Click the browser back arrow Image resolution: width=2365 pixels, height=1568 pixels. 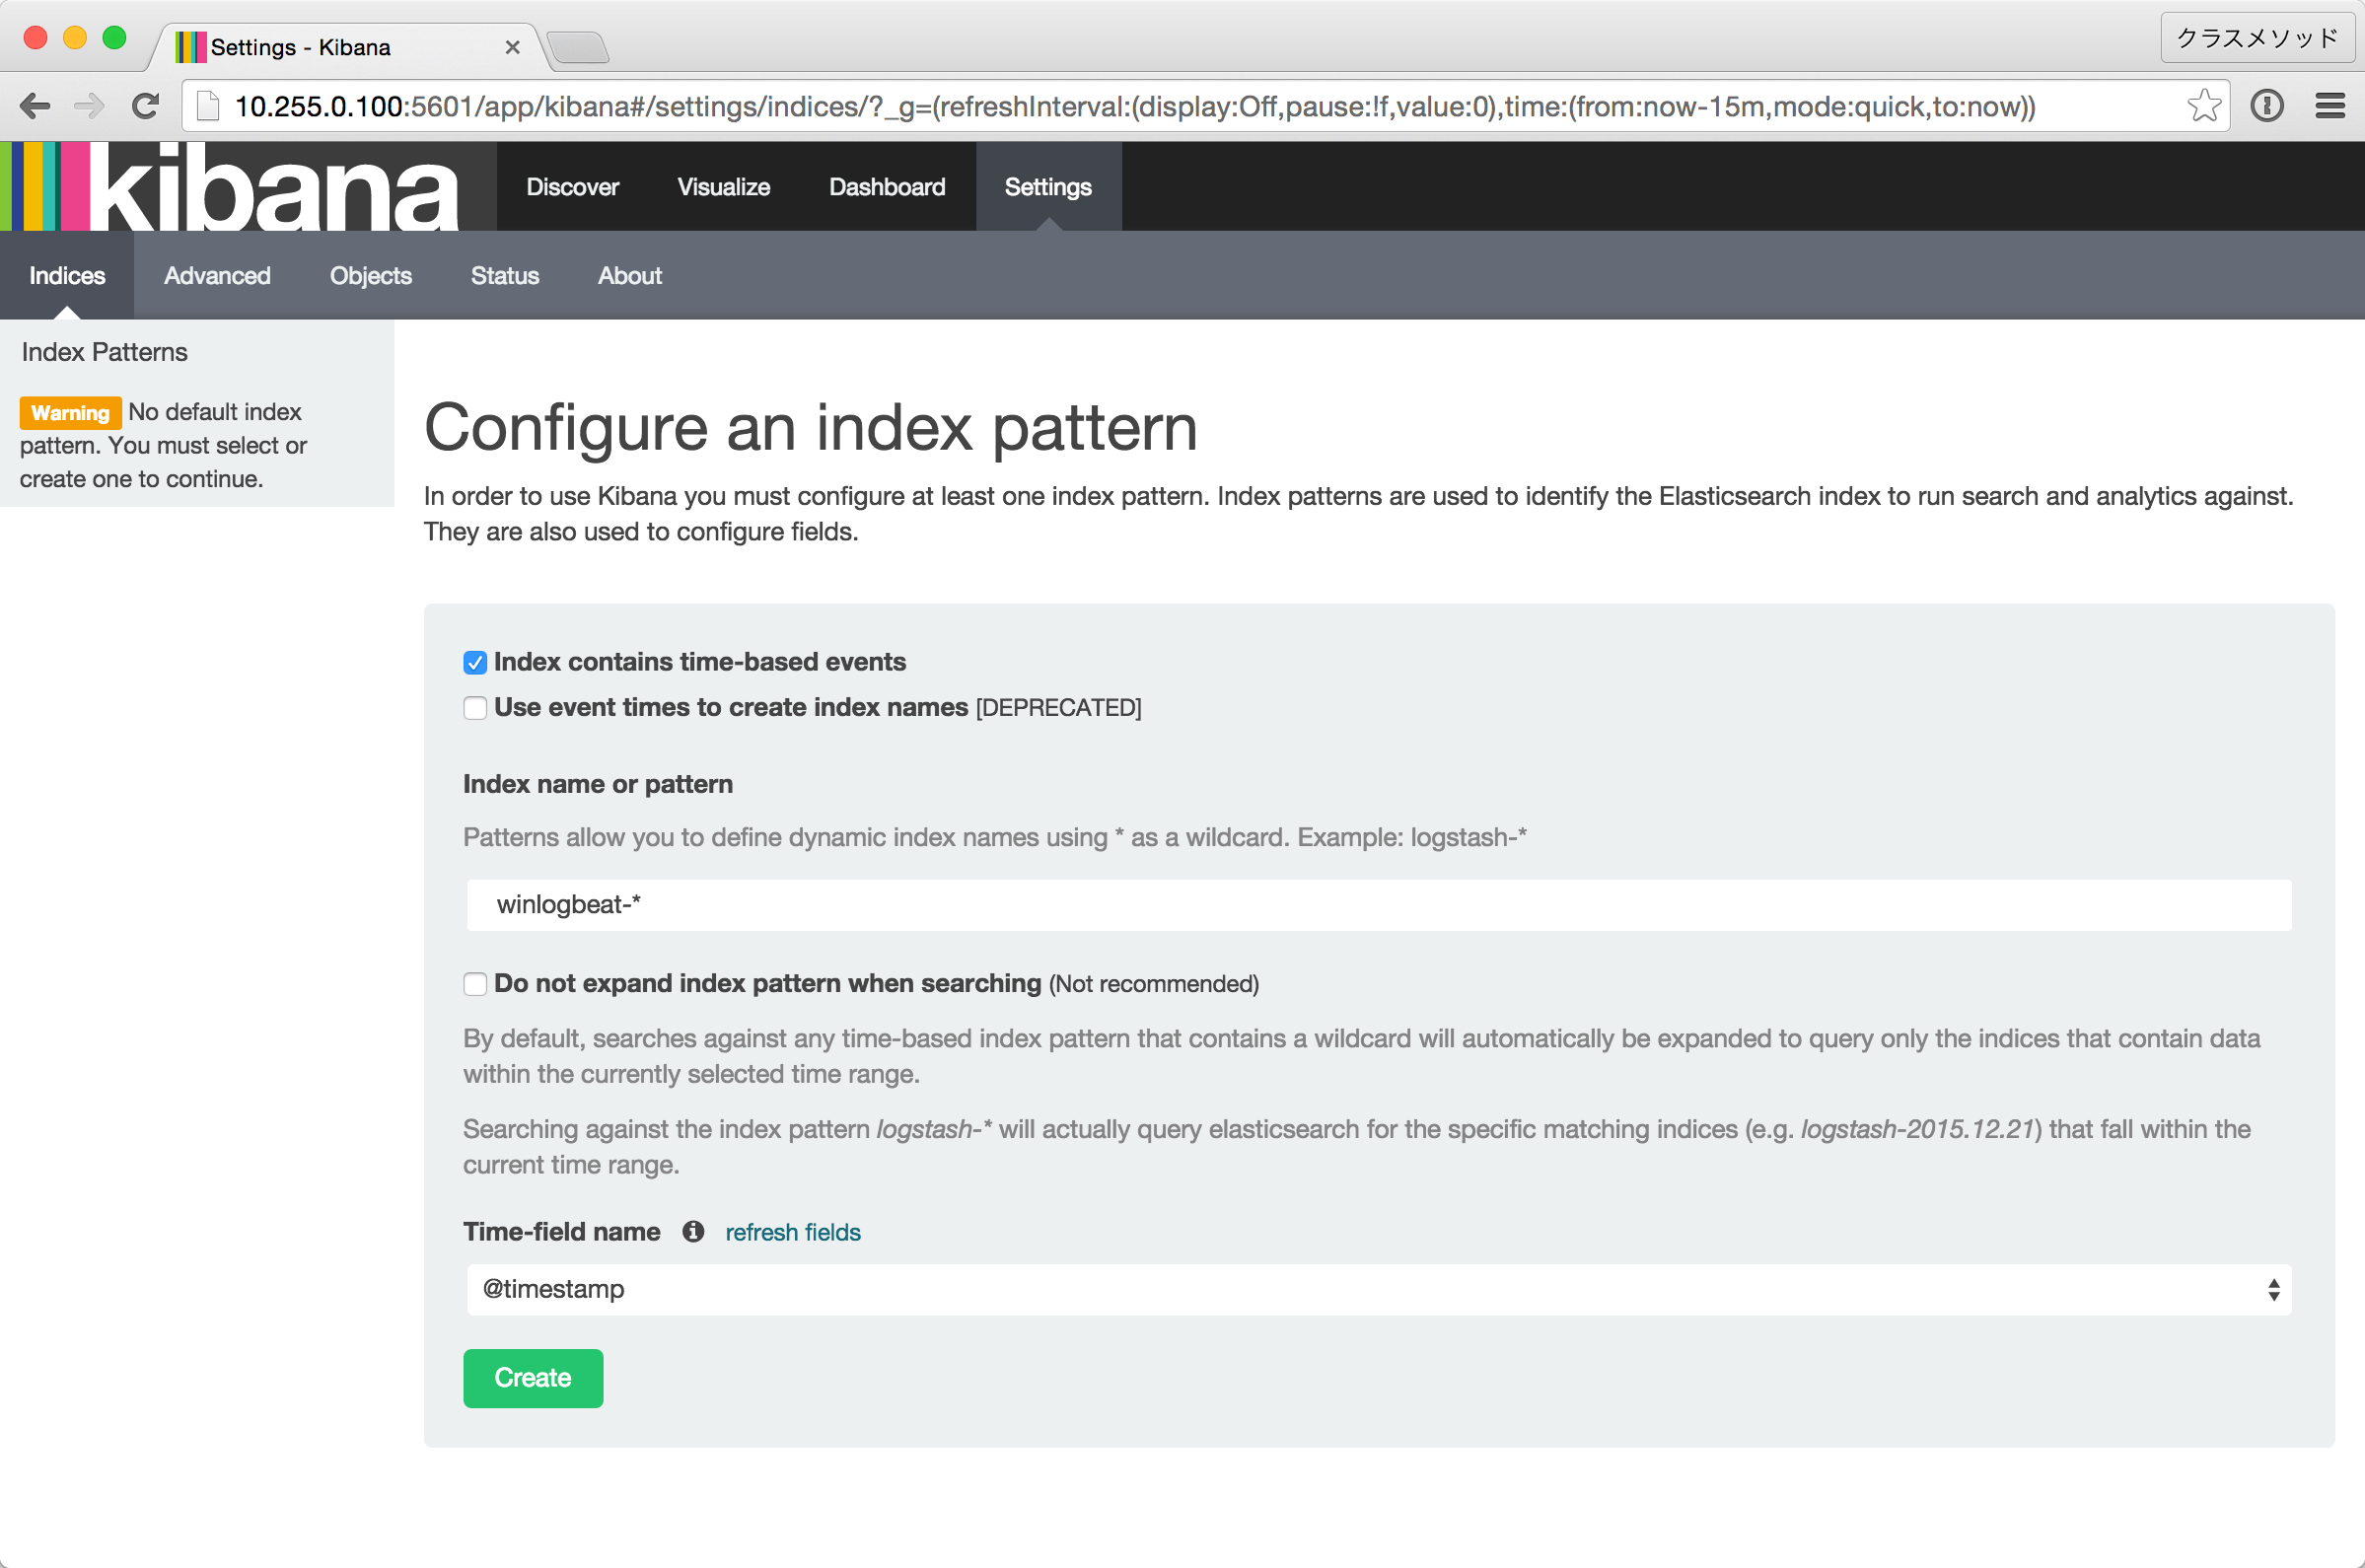[x=35, y=106]
